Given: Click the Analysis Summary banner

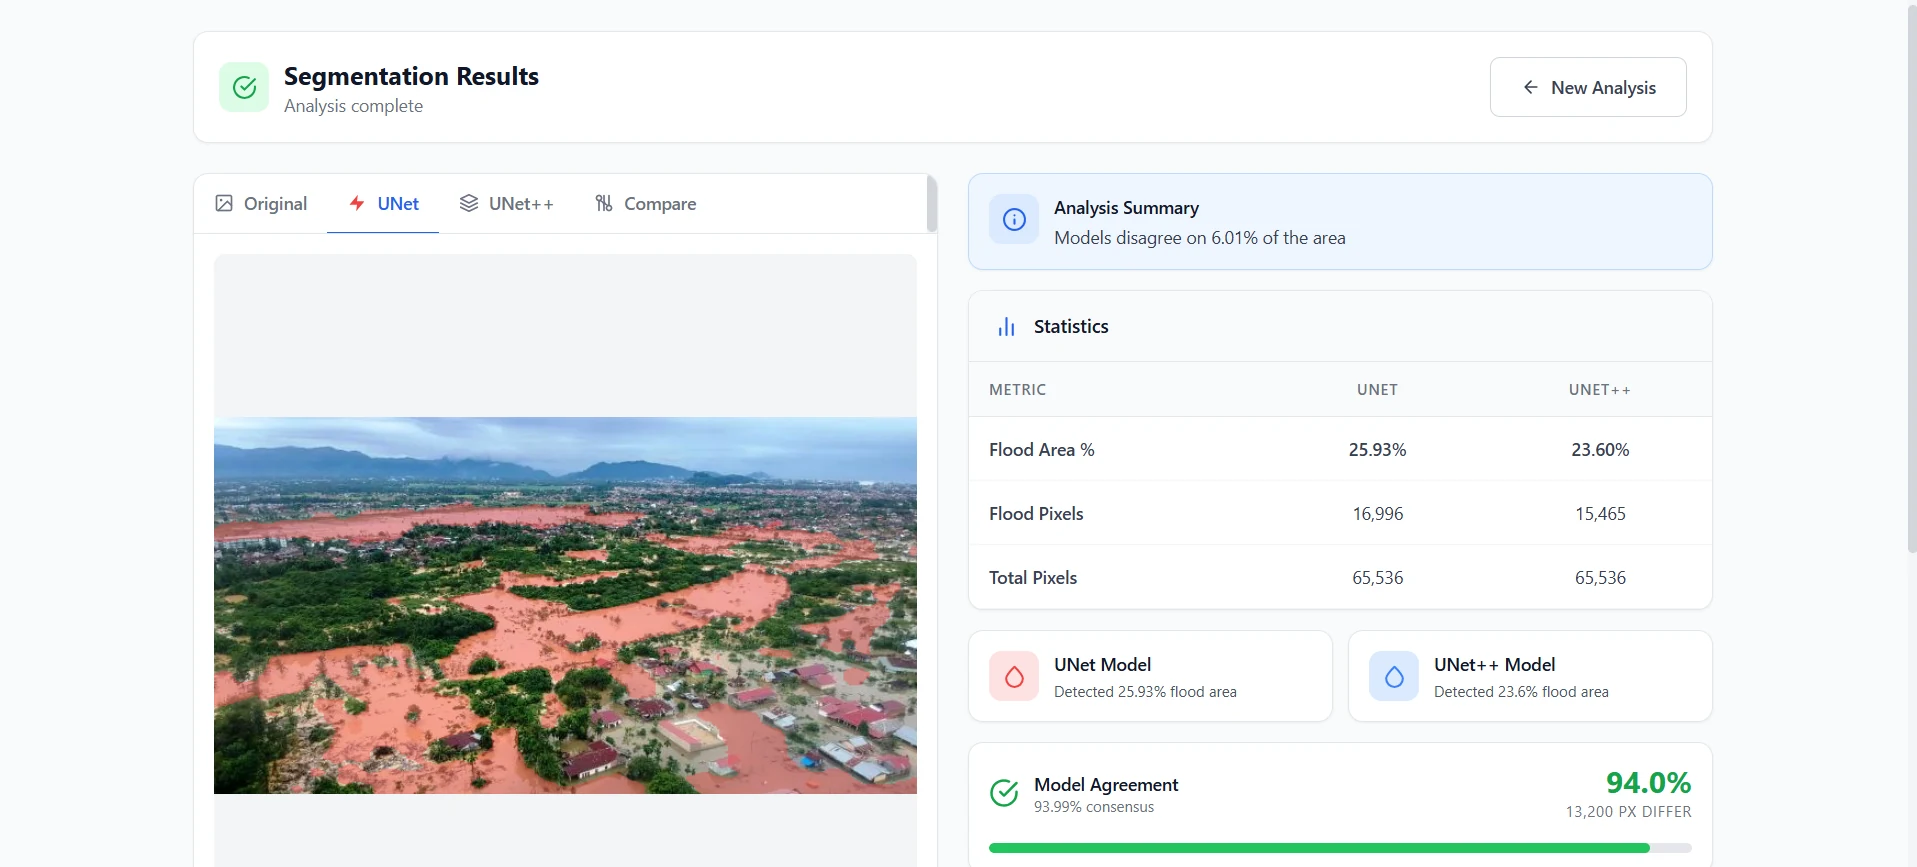Looking at the screenshot, I should pyautogui.click(x=1340, y=222).
